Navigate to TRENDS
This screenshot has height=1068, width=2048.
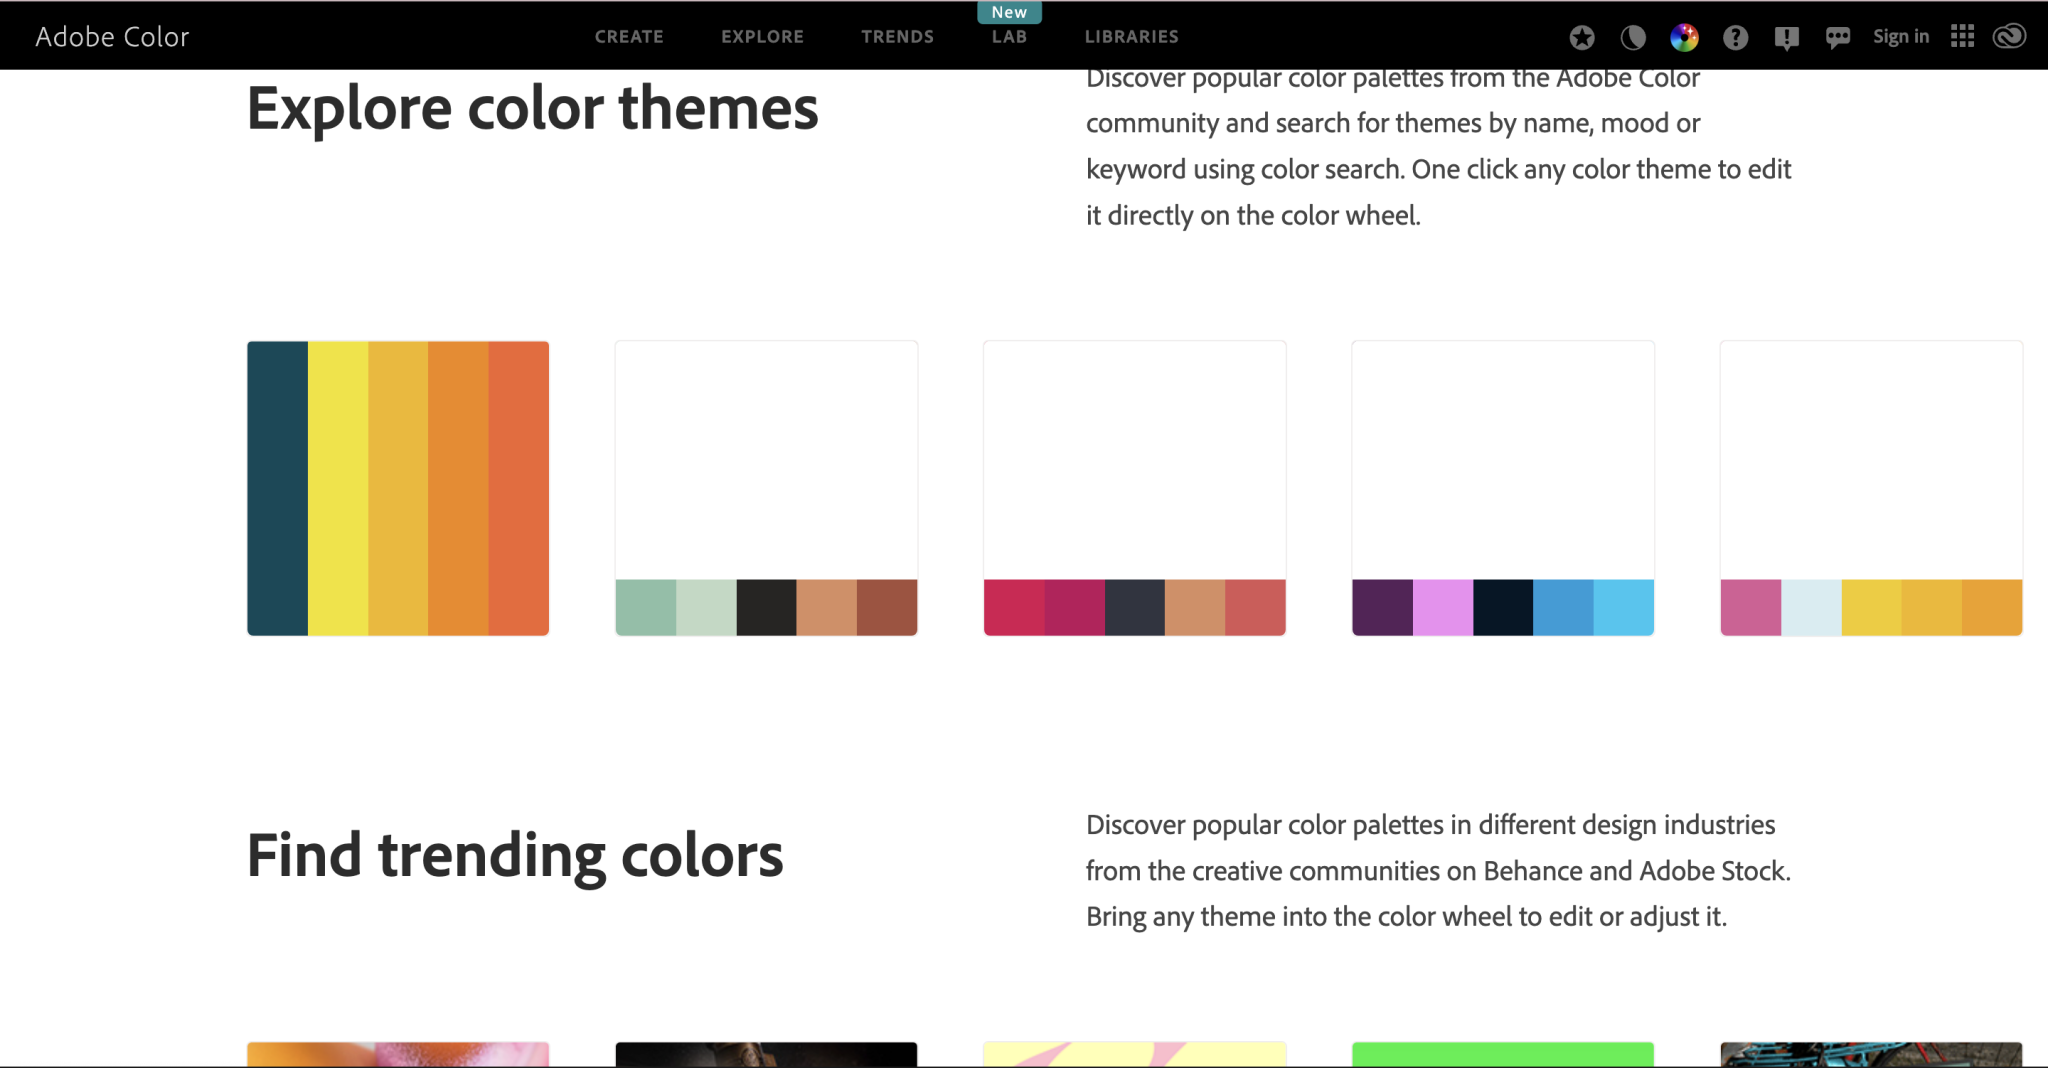click(x=897, y=36)
